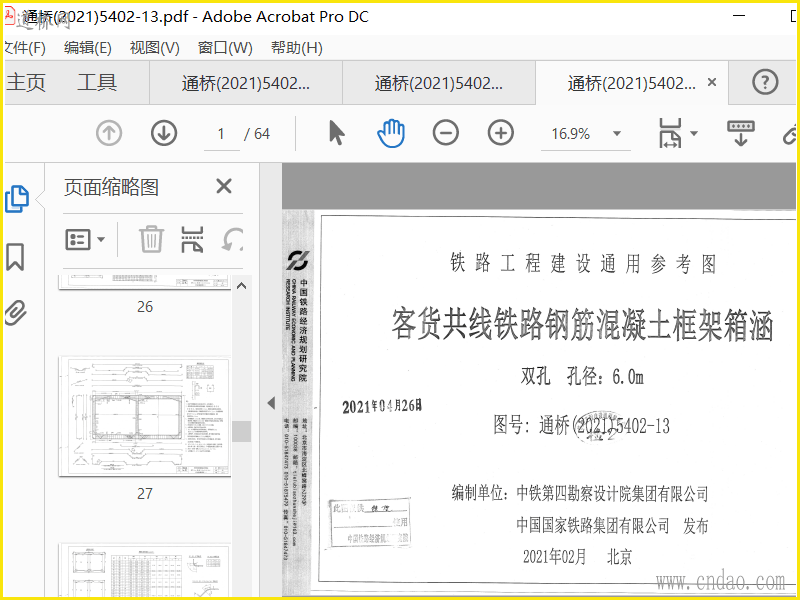The width and height of the screenshot is (800, 600).
Task: Click document title 客货共线铁路钢筋混凝土框架箱涵
Action: [583, 324]
